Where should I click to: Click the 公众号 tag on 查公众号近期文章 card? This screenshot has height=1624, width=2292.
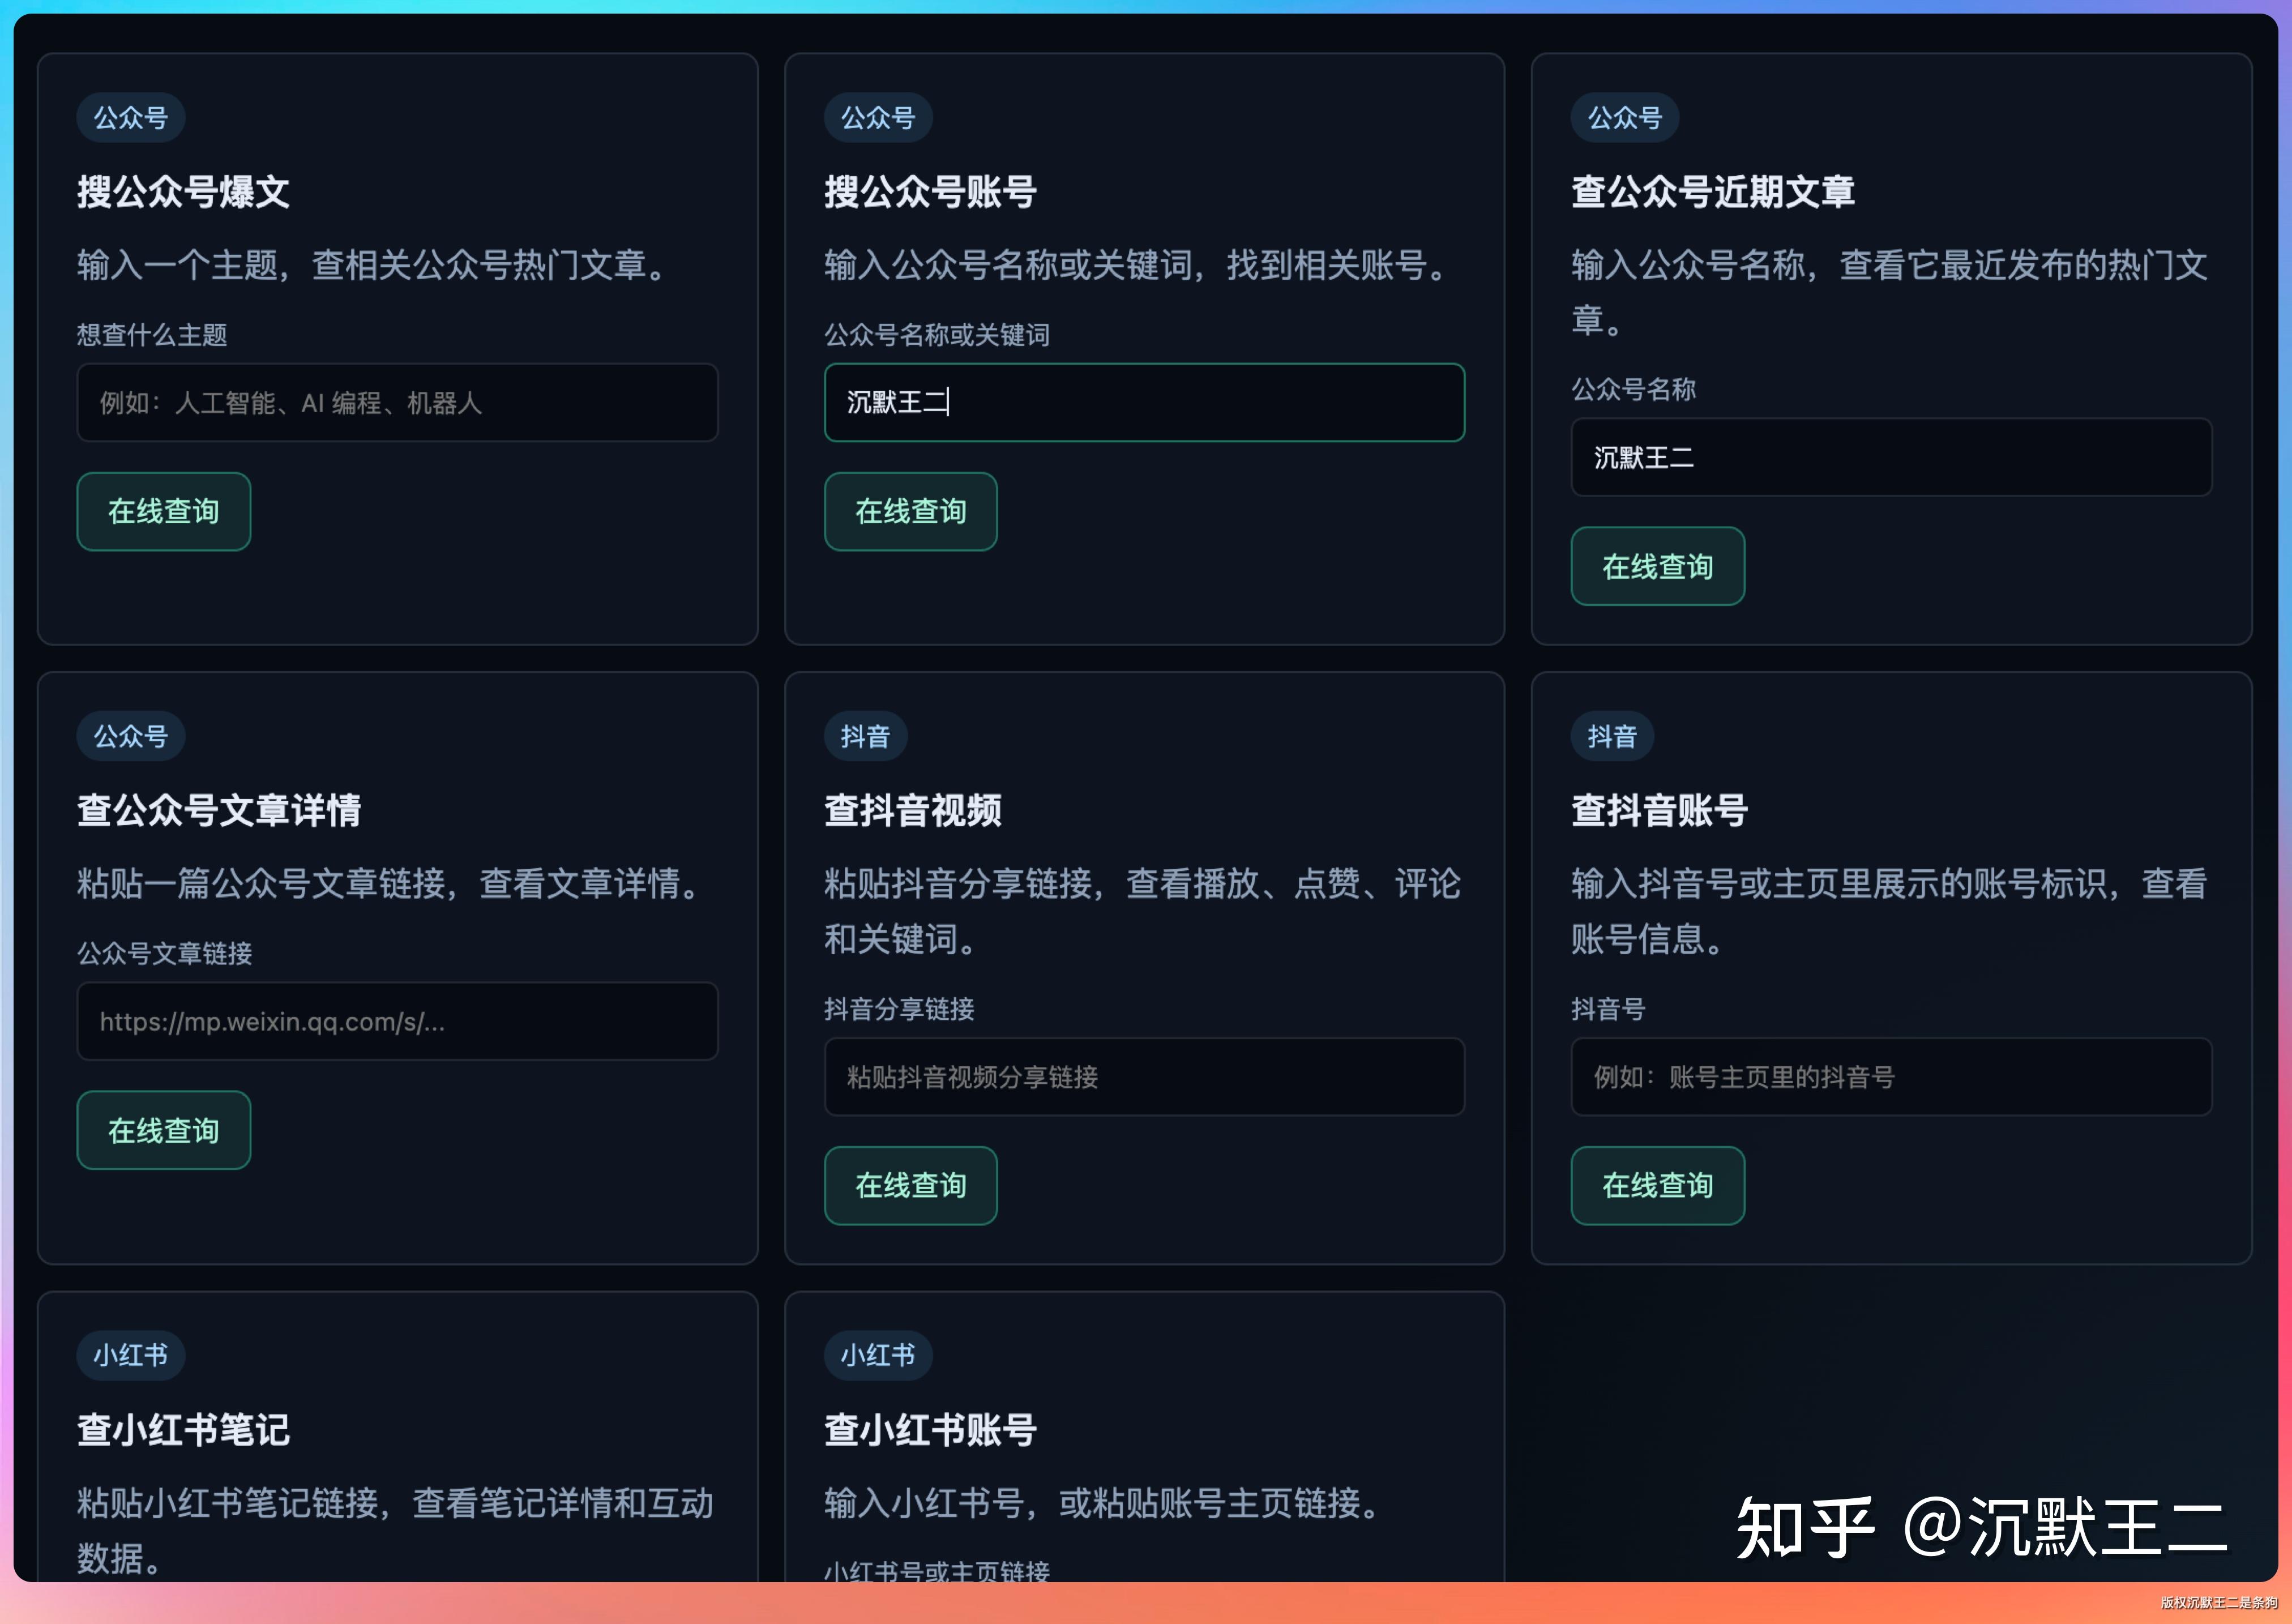(1625, 118)
